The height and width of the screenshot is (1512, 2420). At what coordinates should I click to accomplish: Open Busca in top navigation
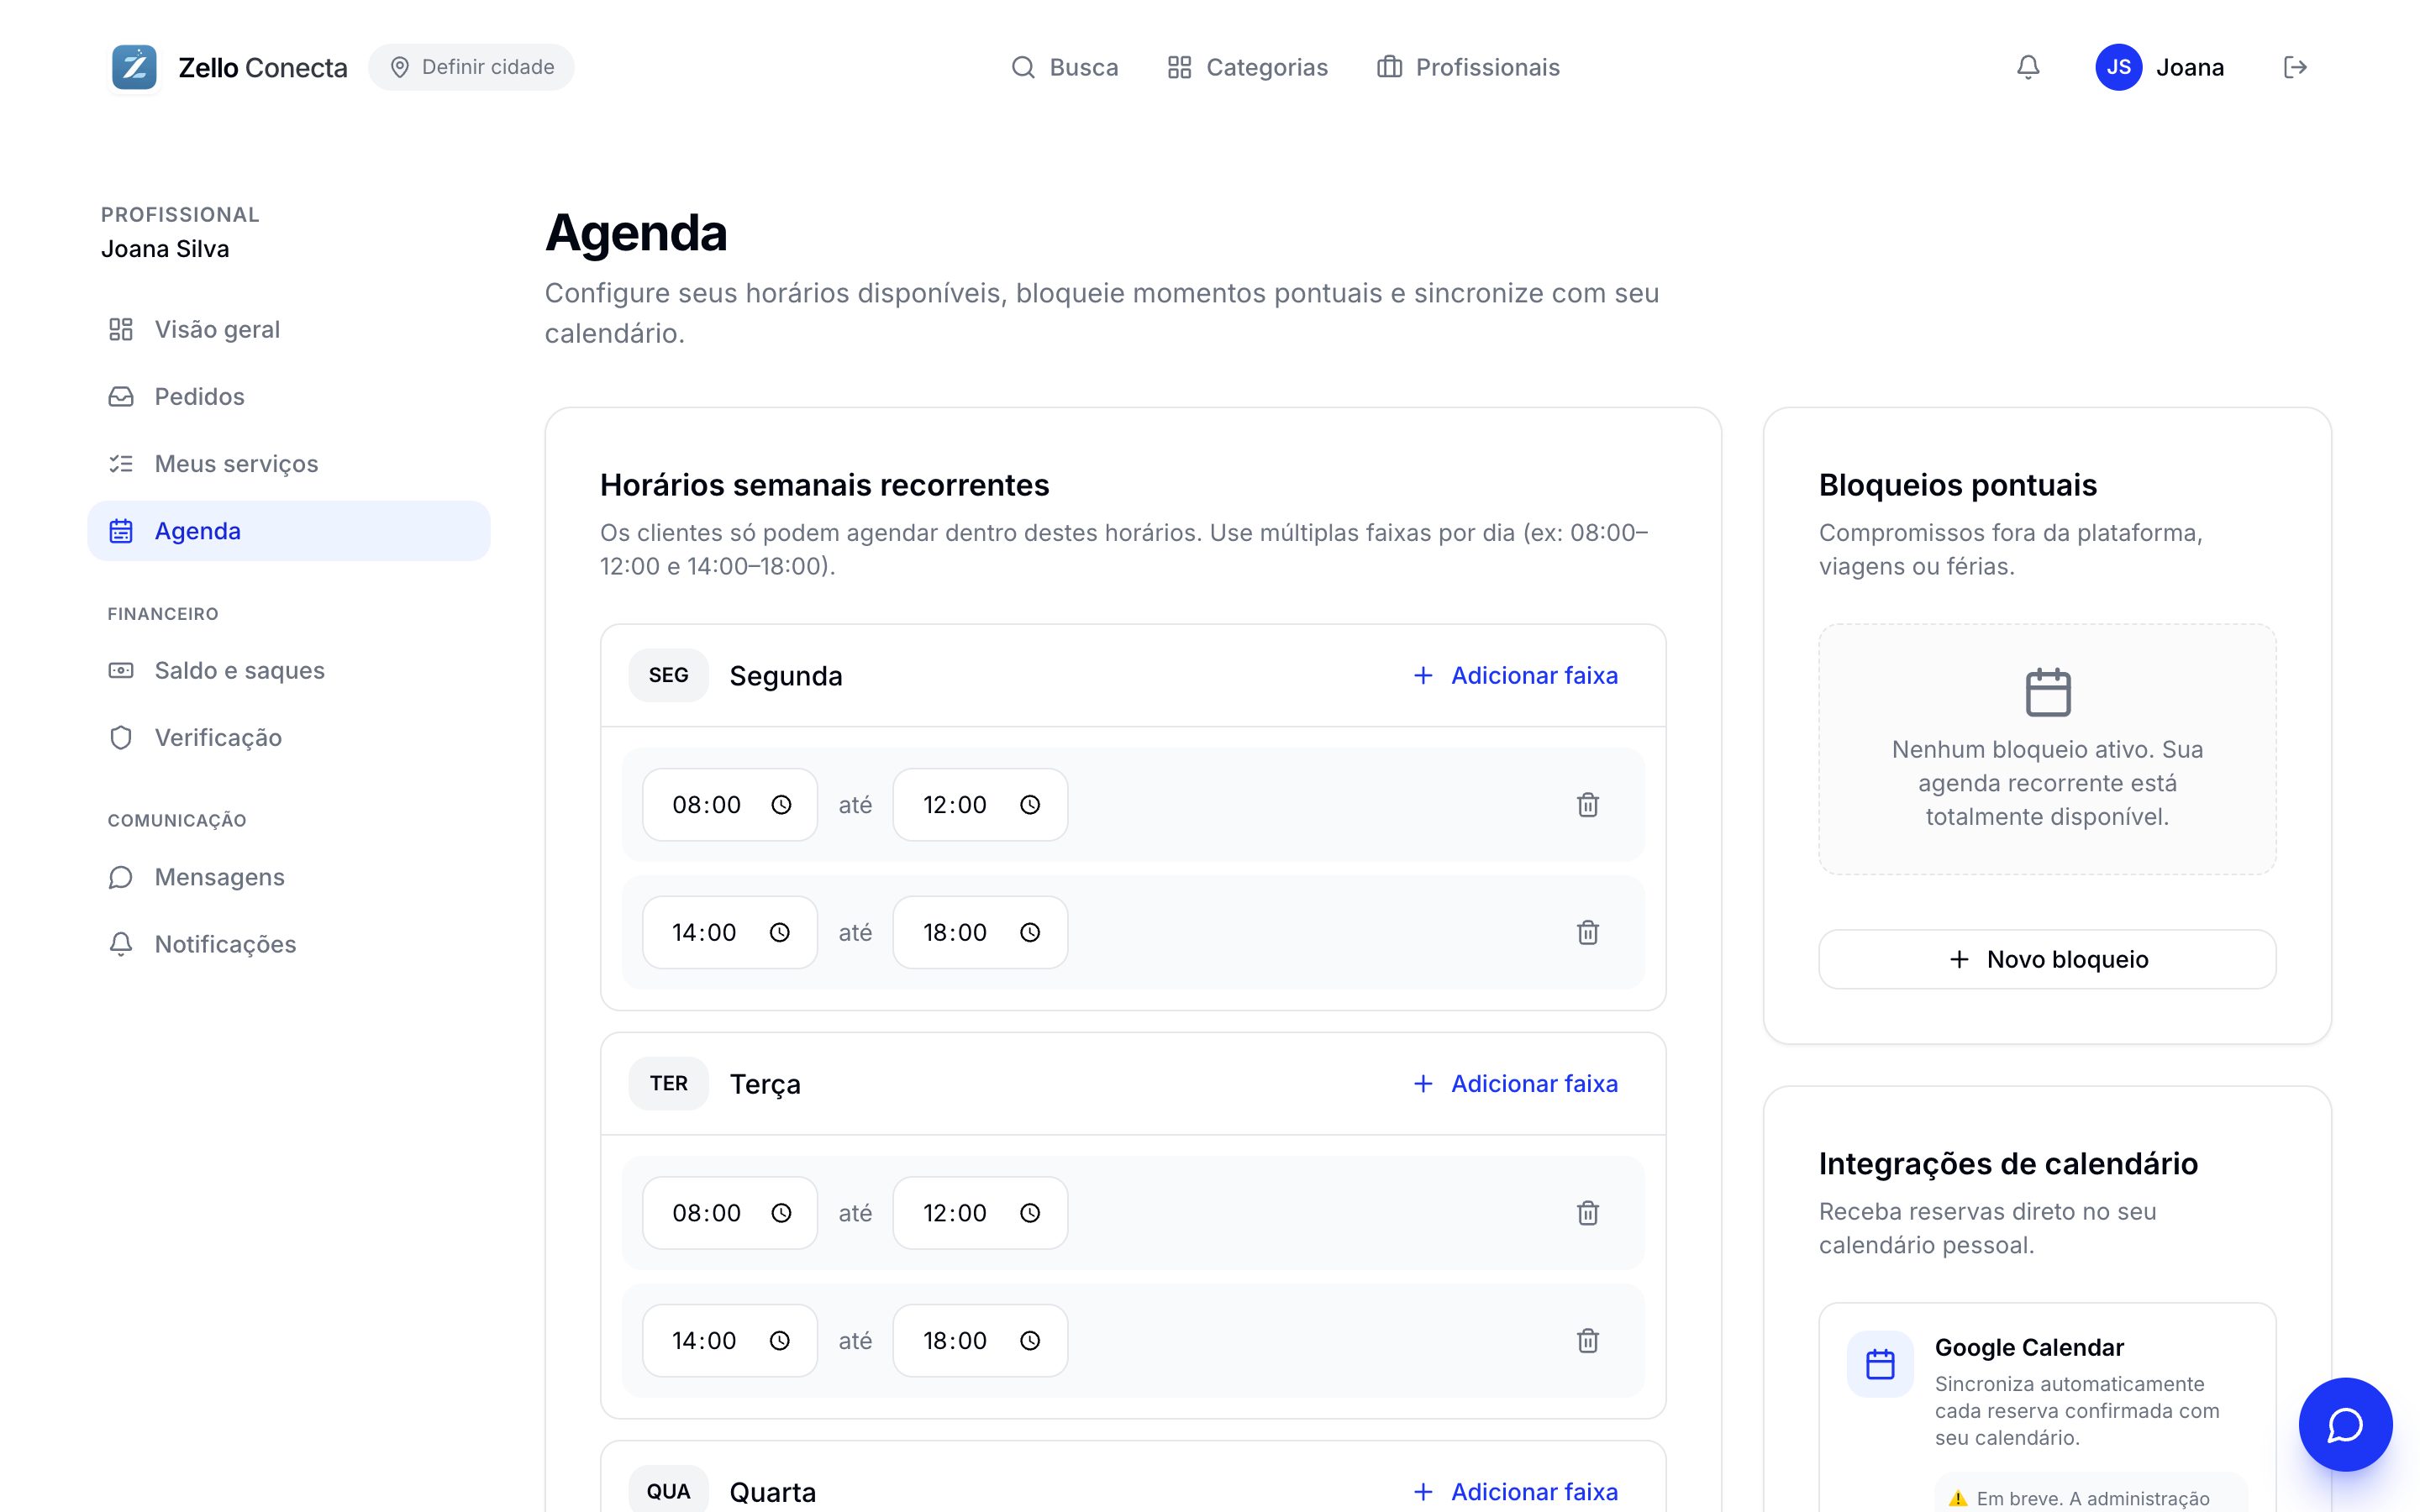click(1064, 67)
